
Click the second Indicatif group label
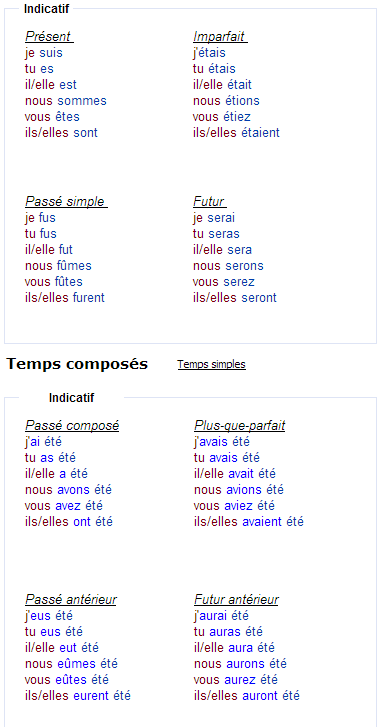[71, 398]
